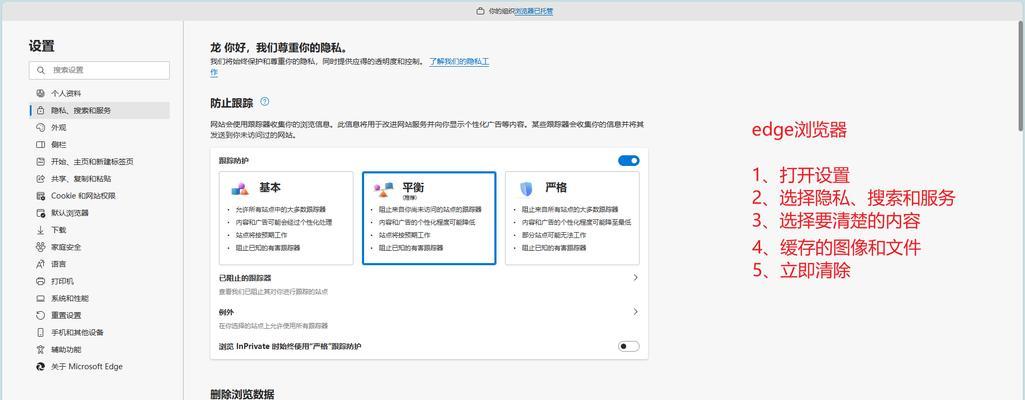Click text 在你选择的站点上允许使用所有跟踪器
This screenshot has width=1025, height=400.
coord(273,325)
